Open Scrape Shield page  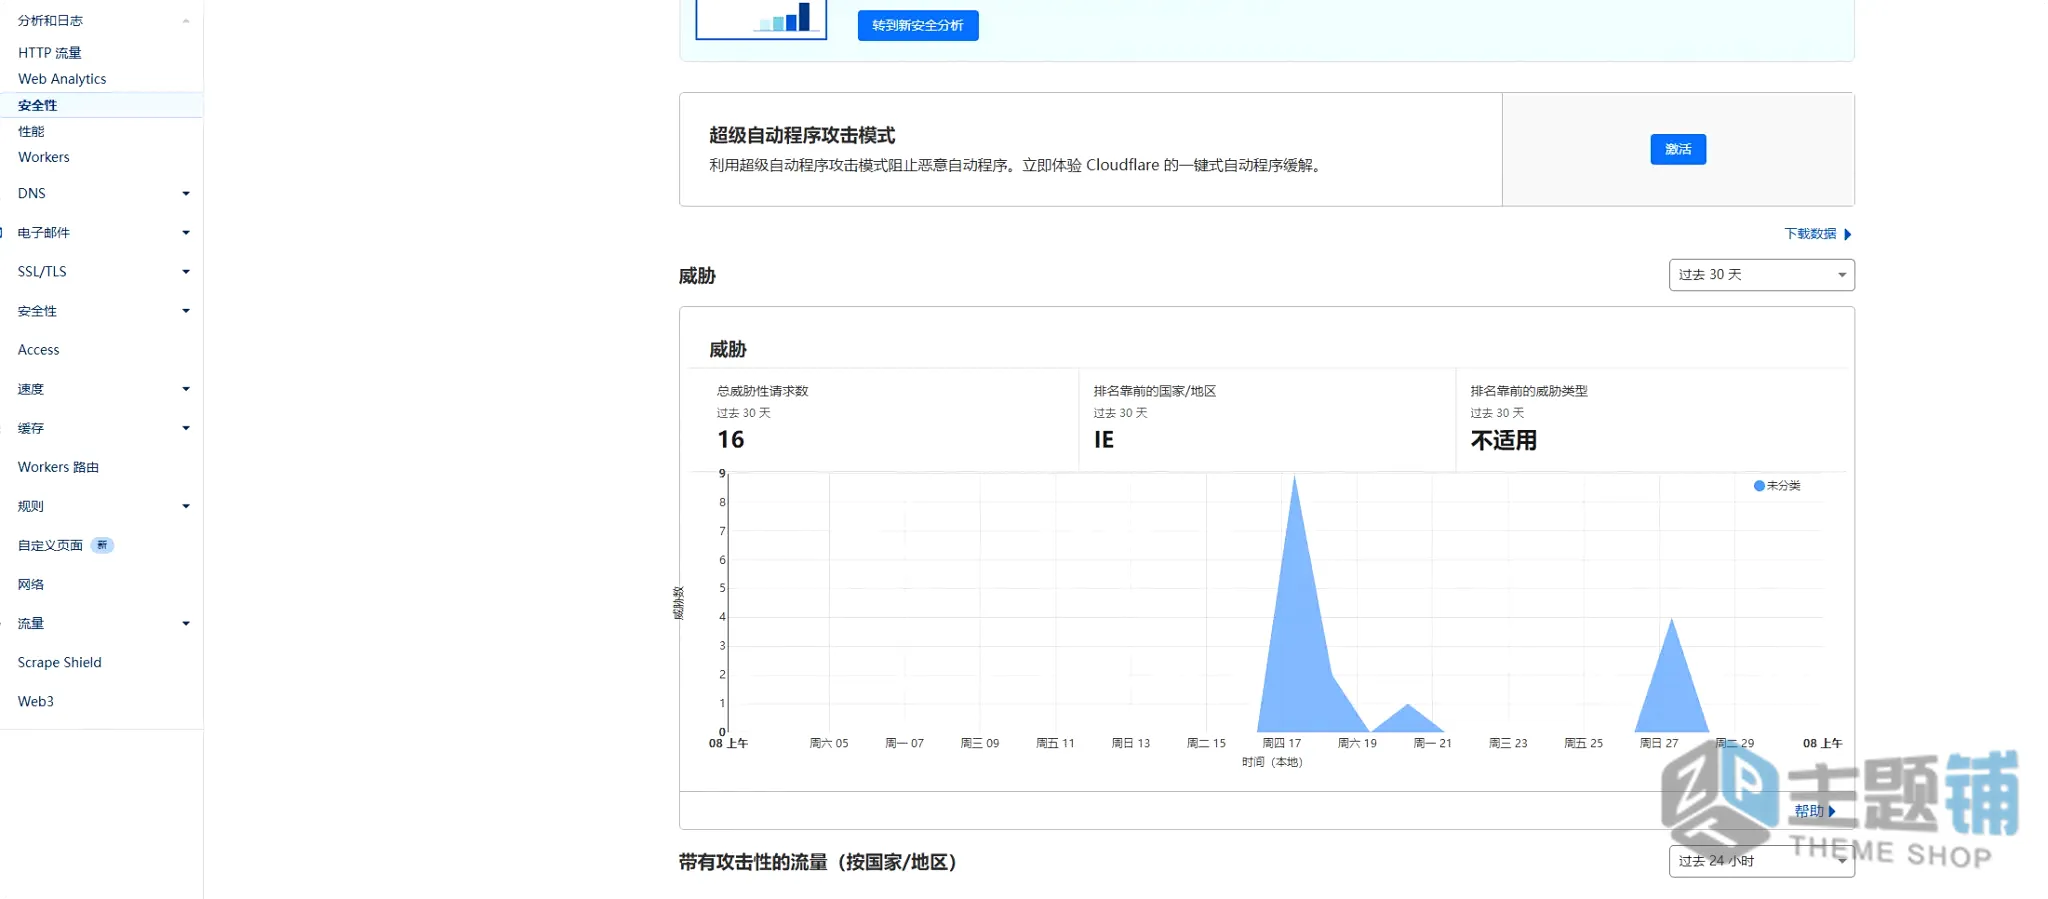point(60,662)
